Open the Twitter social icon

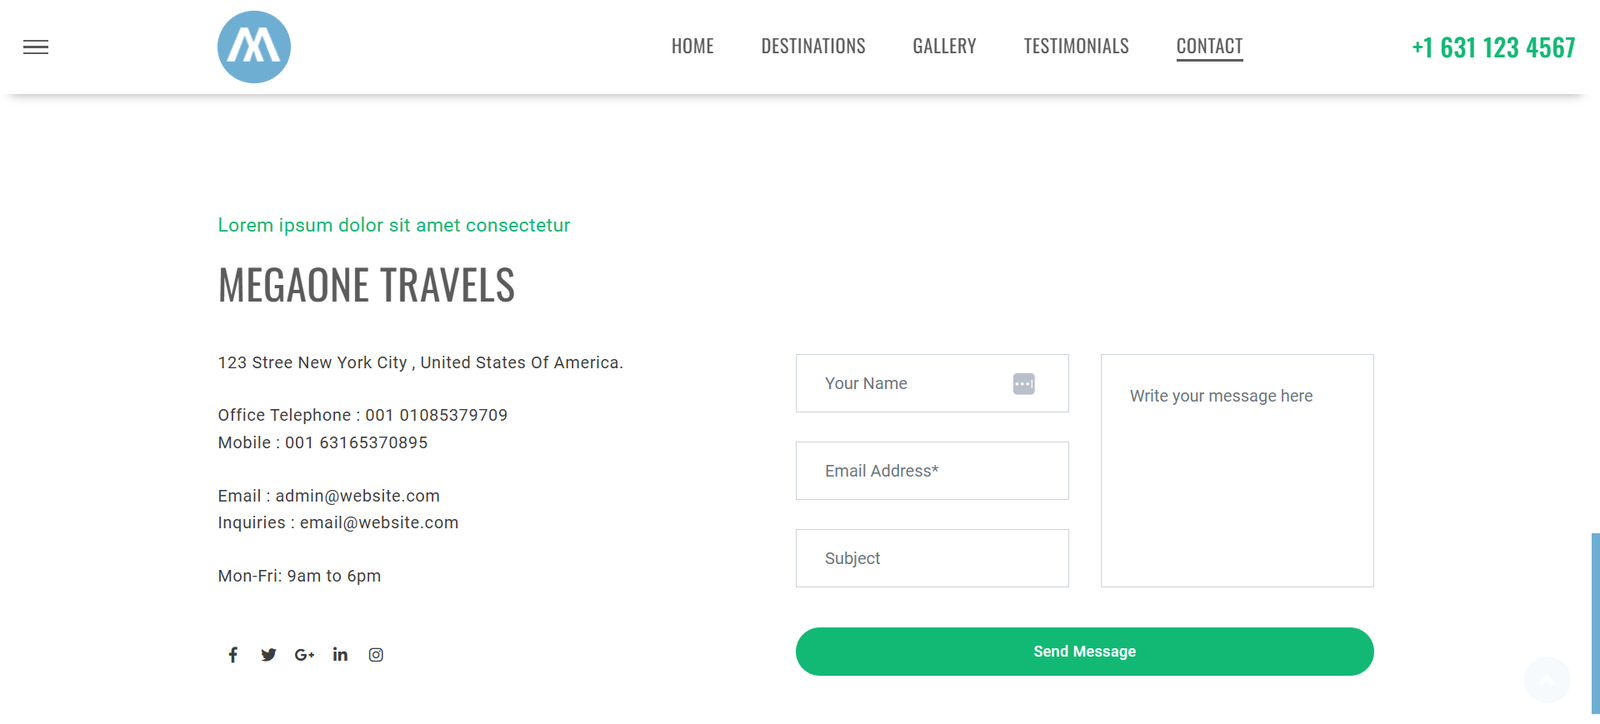click(268, 655)
